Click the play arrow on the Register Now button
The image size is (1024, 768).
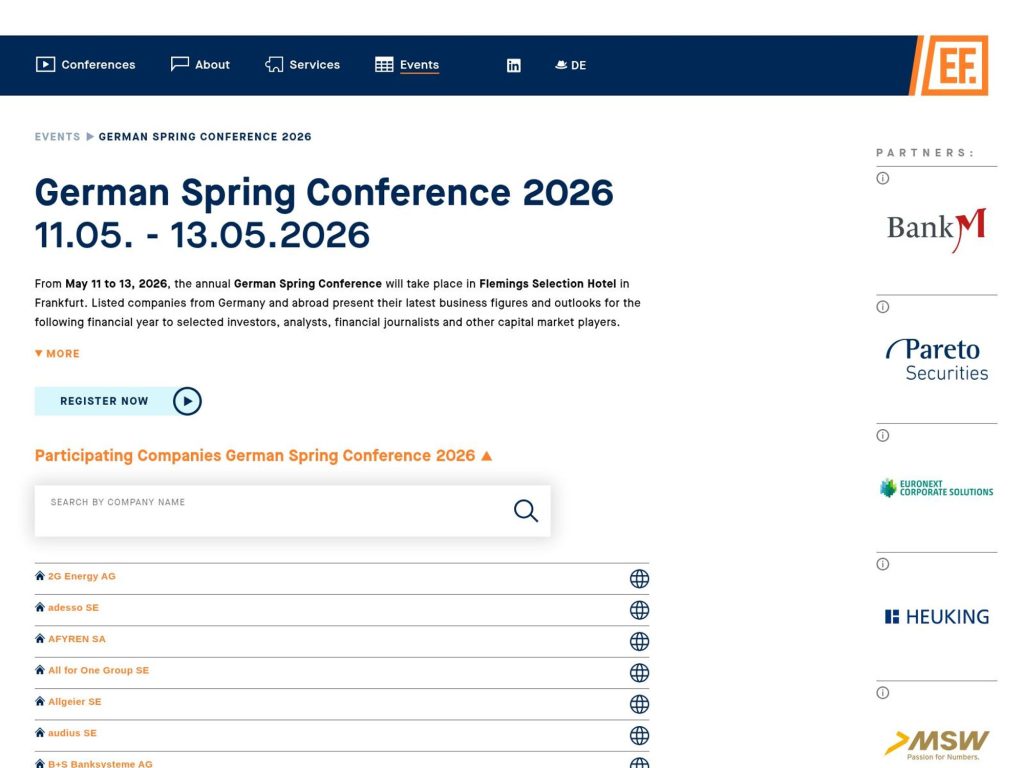187,400
